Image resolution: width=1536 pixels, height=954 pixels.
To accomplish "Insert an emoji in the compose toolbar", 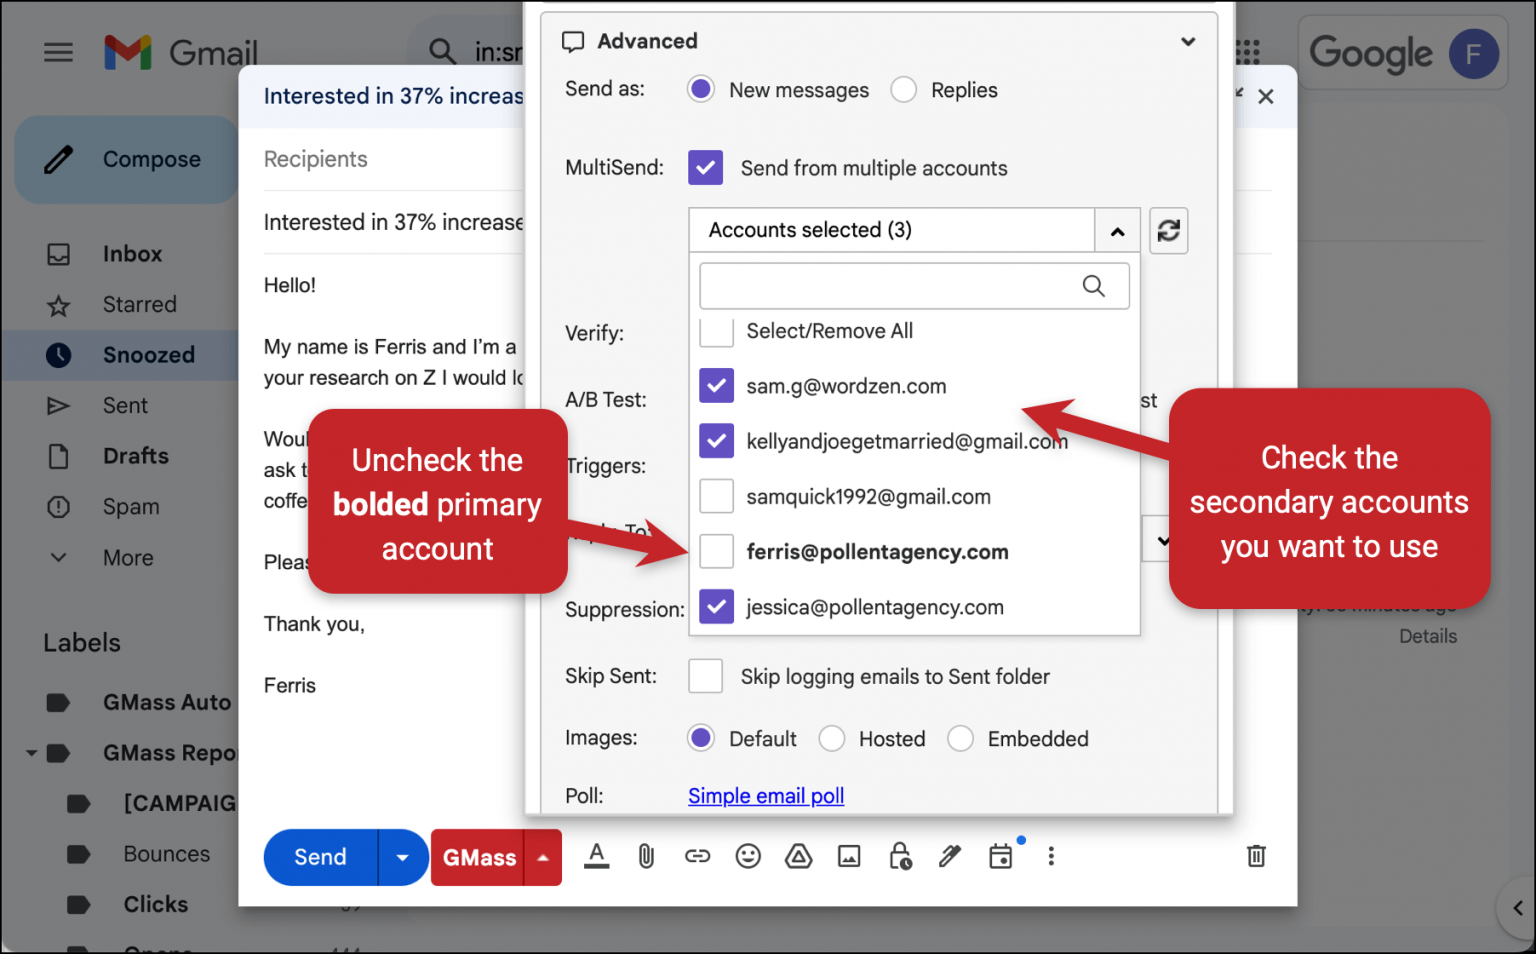I will [x=748, y=856].
